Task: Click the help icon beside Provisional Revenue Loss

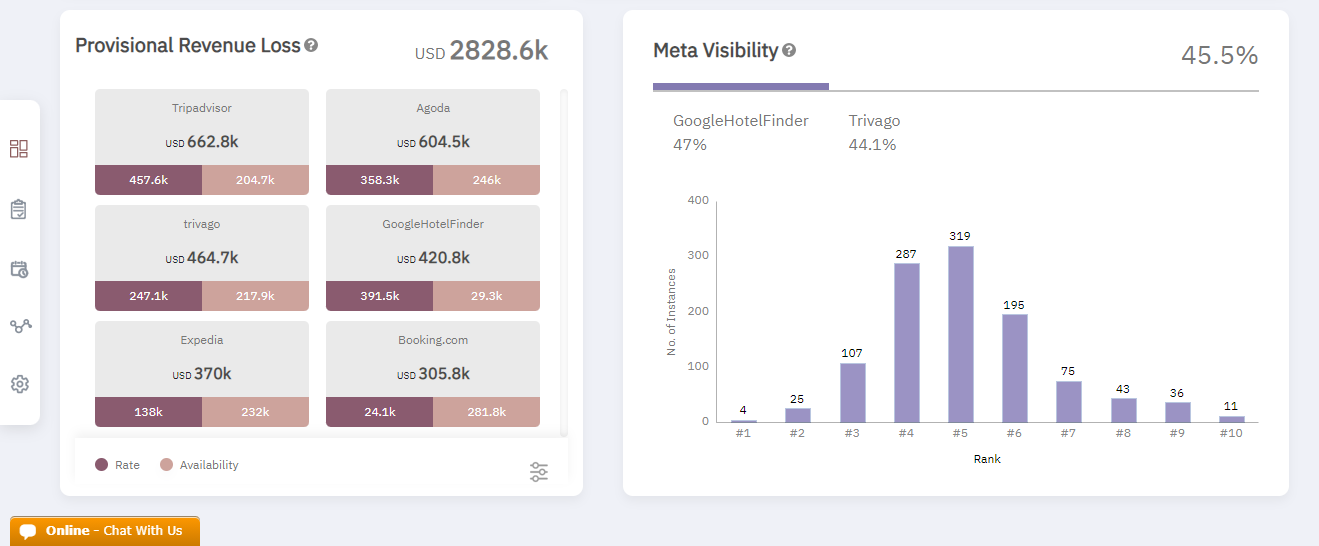Action: [311, 45]
